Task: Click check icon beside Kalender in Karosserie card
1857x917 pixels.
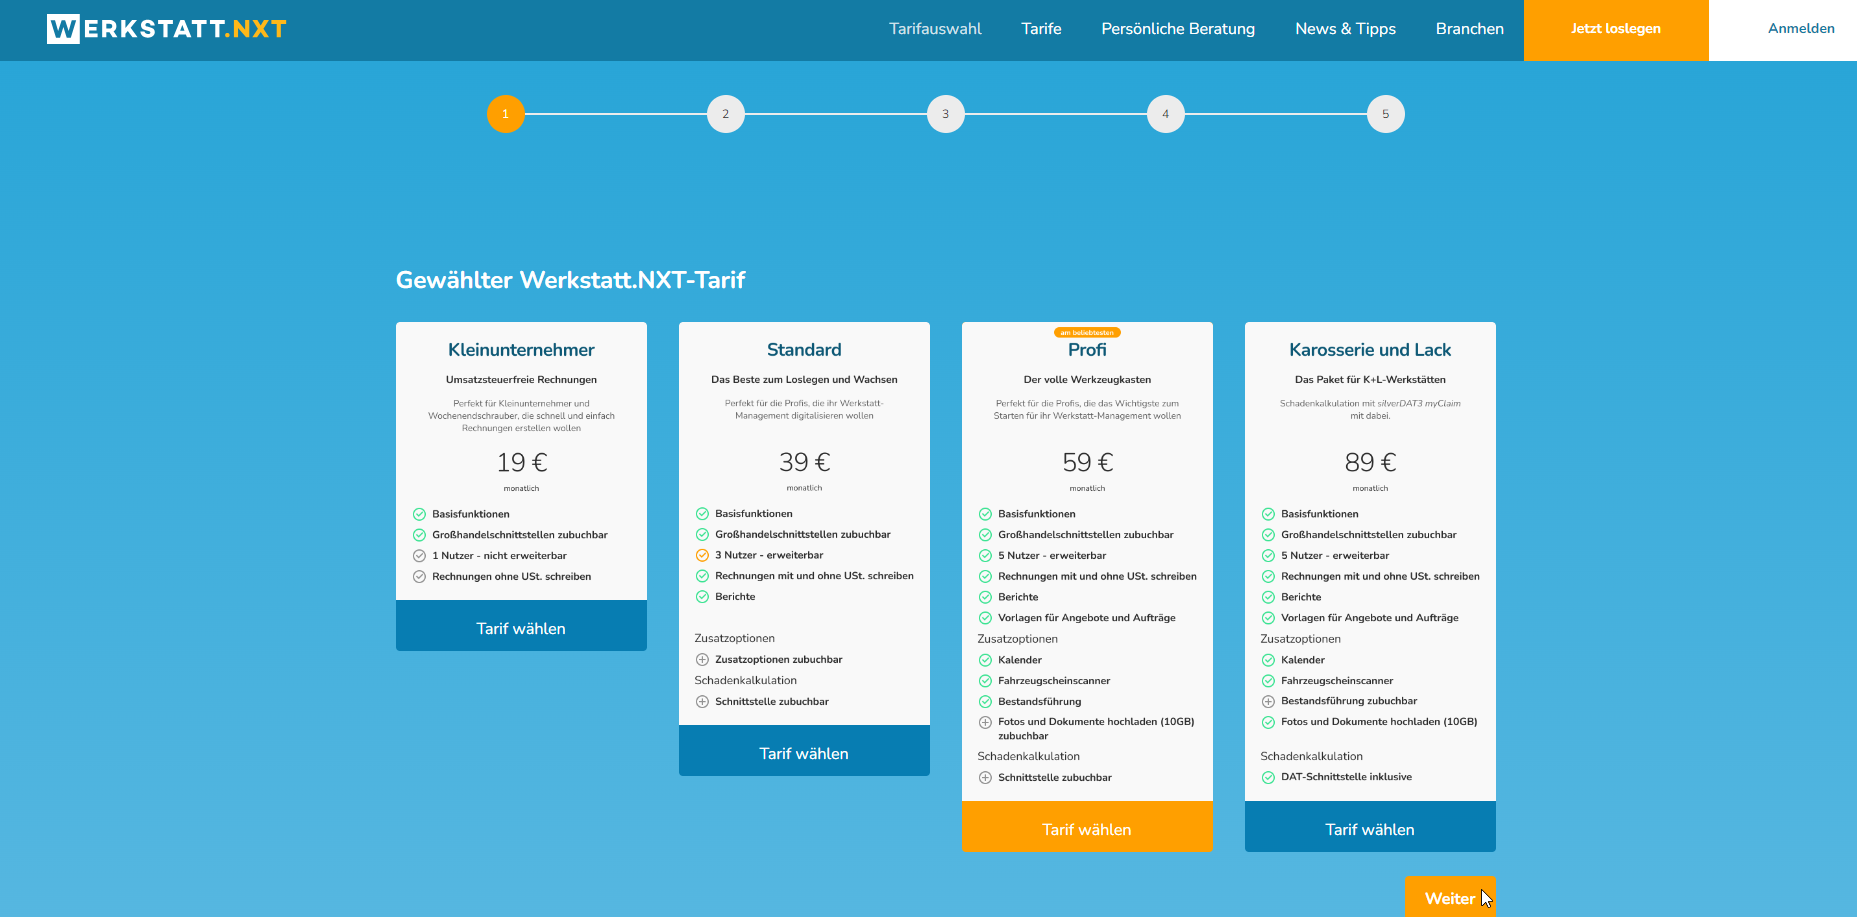Action: (1268, 660)
